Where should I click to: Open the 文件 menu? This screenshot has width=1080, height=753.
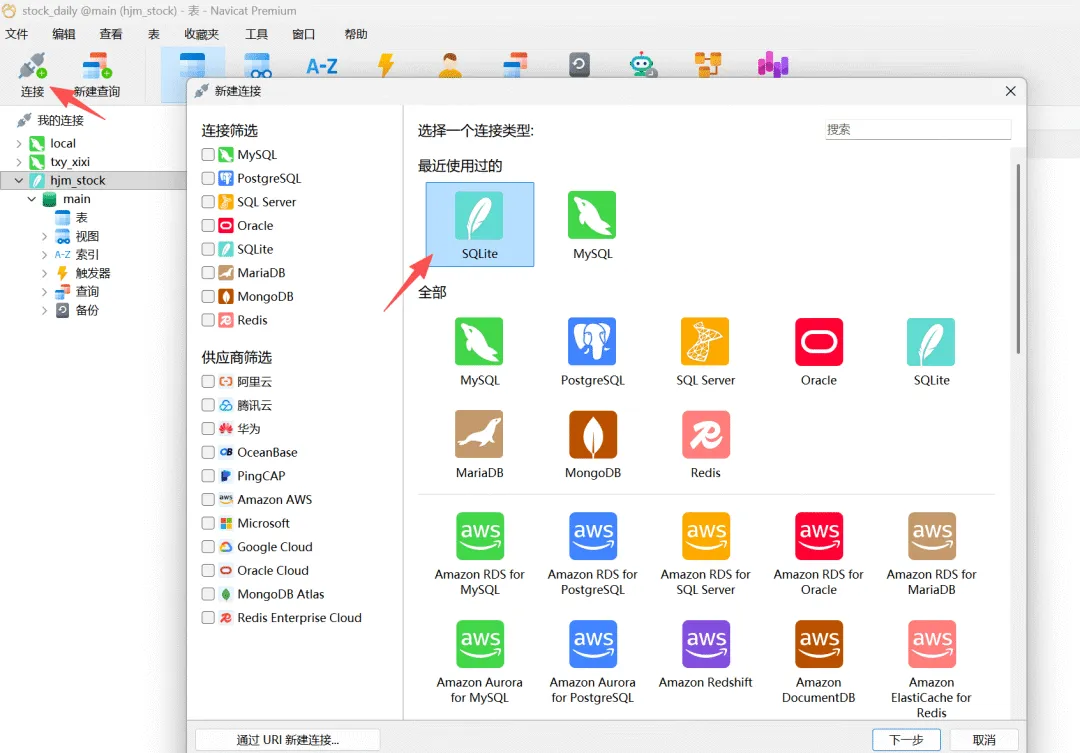(x=17, y=34)
